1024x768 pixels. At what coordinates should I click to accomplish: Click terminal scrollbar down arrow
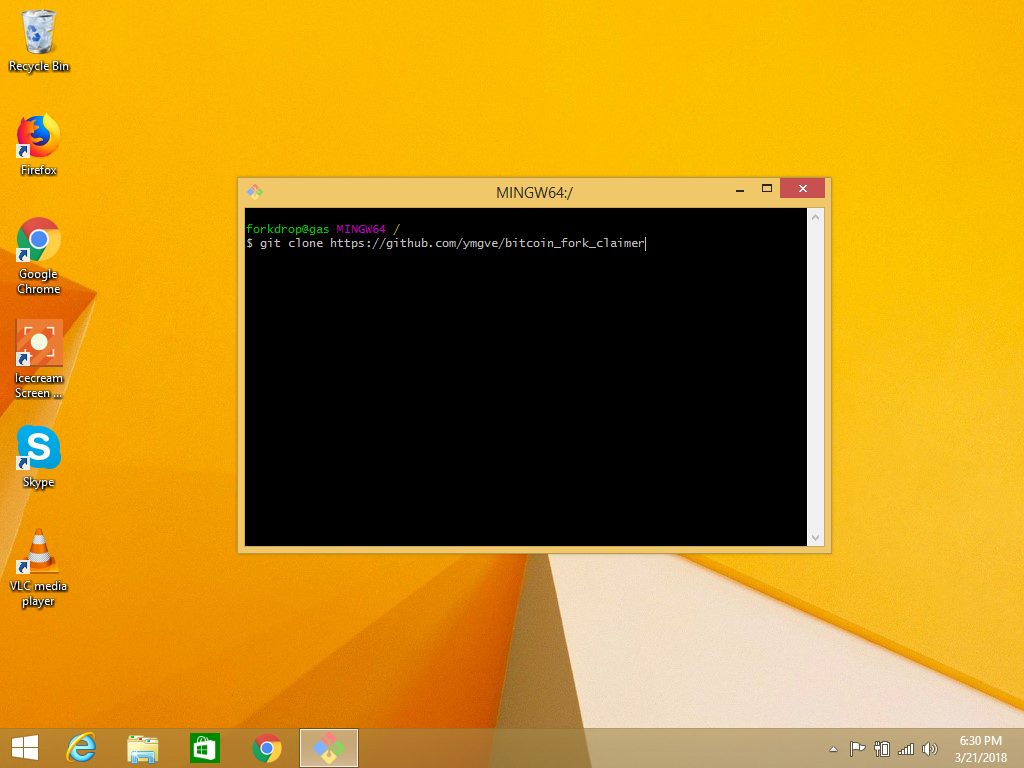tap(815, 537)
